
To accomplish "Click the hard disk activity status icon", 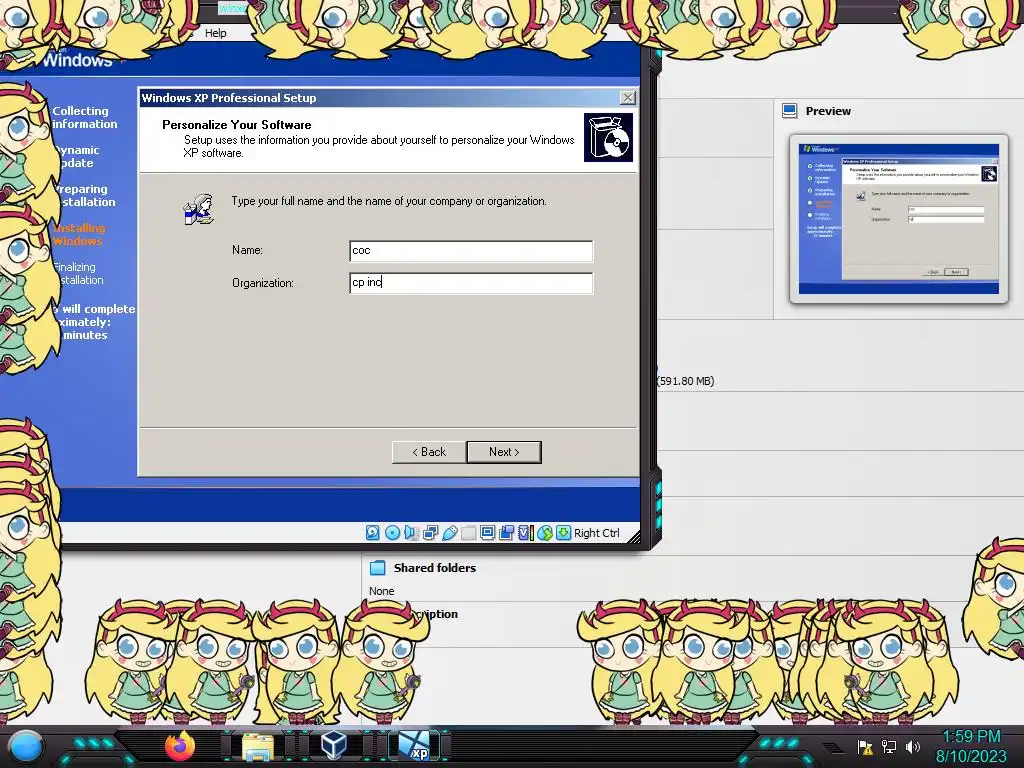I will 372,533.
